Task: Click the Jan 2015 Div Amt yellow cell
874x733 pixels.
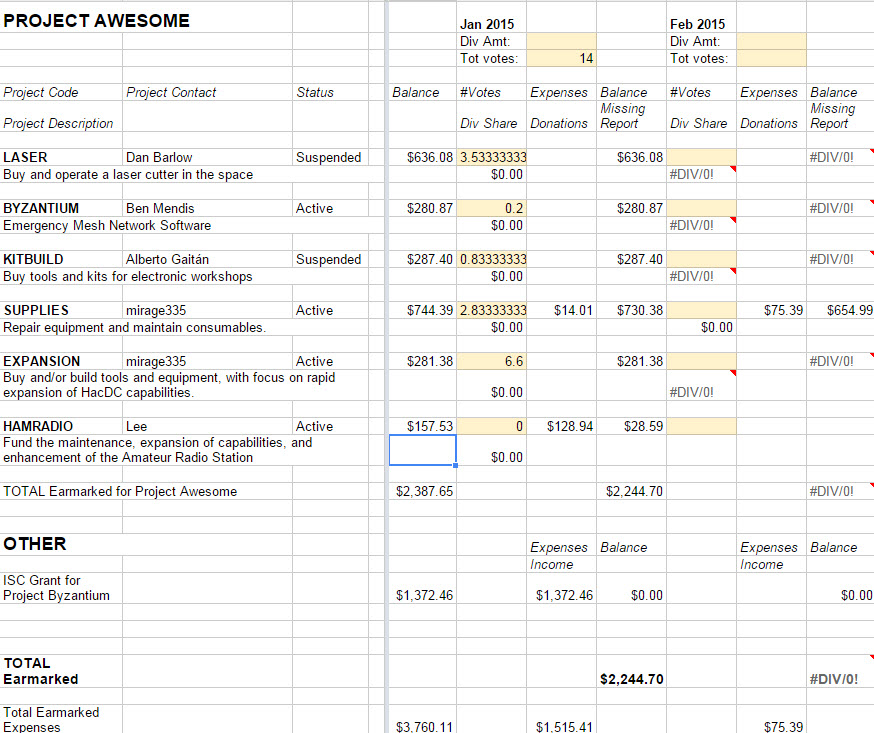Action: pyautogui.click(x=561, y=42)
